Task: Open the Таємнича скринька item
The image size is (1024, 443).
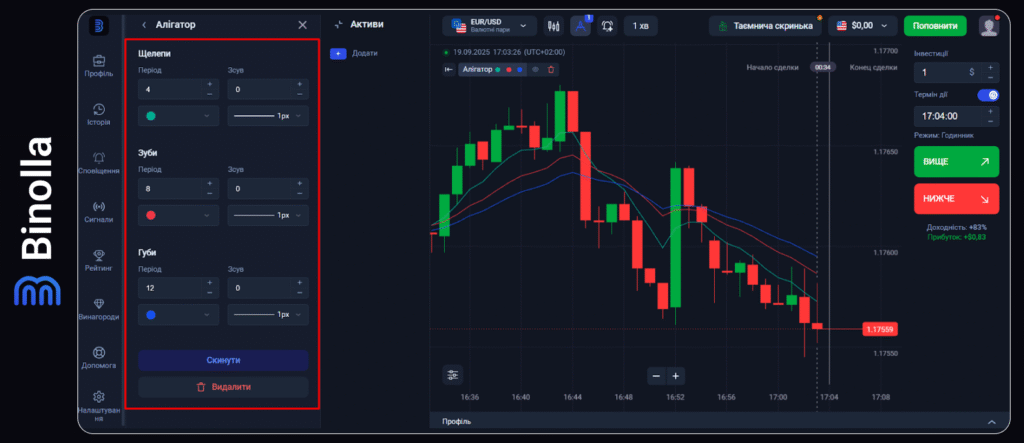Action: [x=764, y=26]
